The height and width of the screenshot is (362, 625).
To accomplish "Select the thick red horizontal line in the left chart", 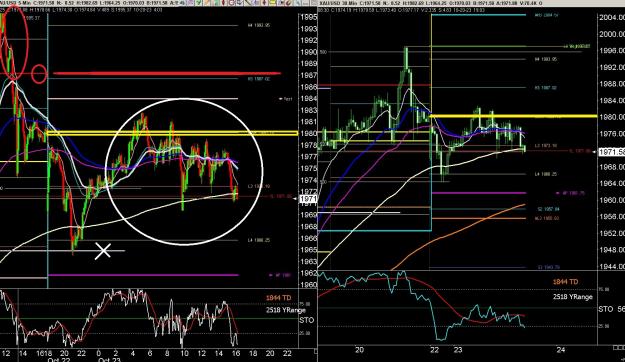I will pos(167,73).
